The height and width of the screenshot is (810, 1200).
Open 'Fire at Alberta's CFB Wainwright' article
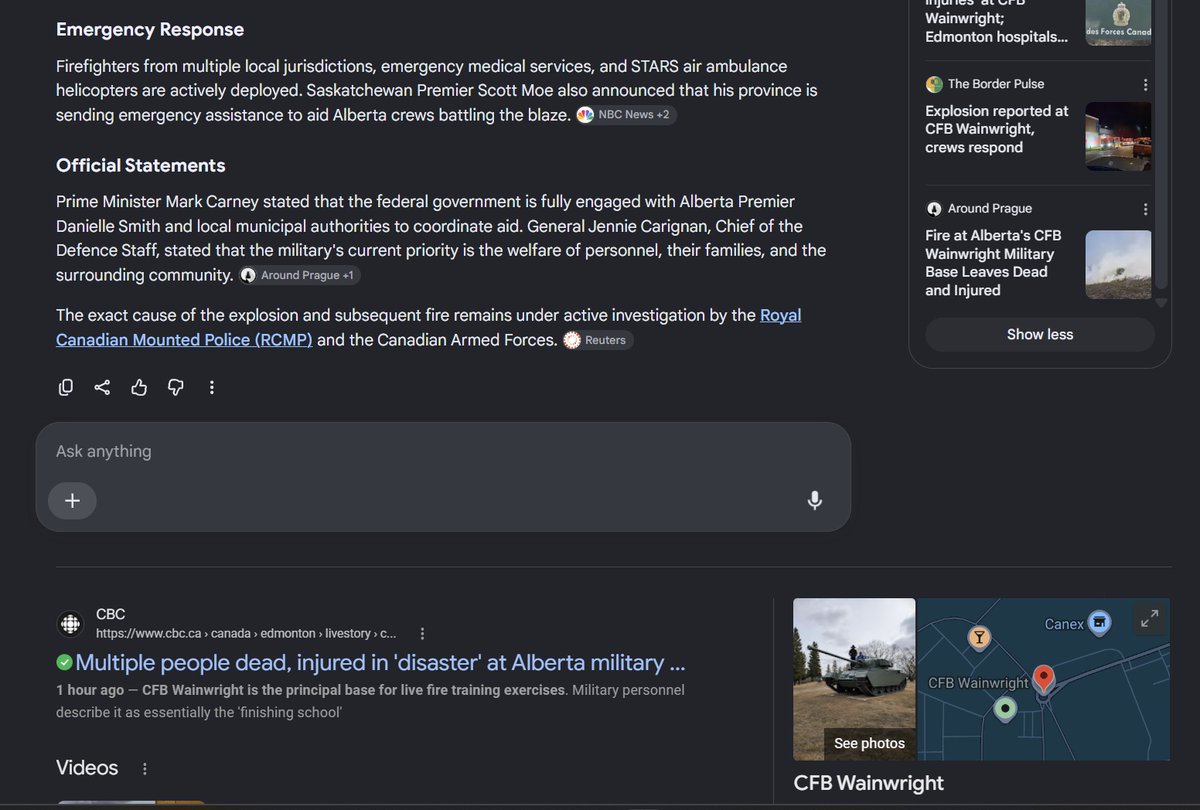click(x=993, y=263)
